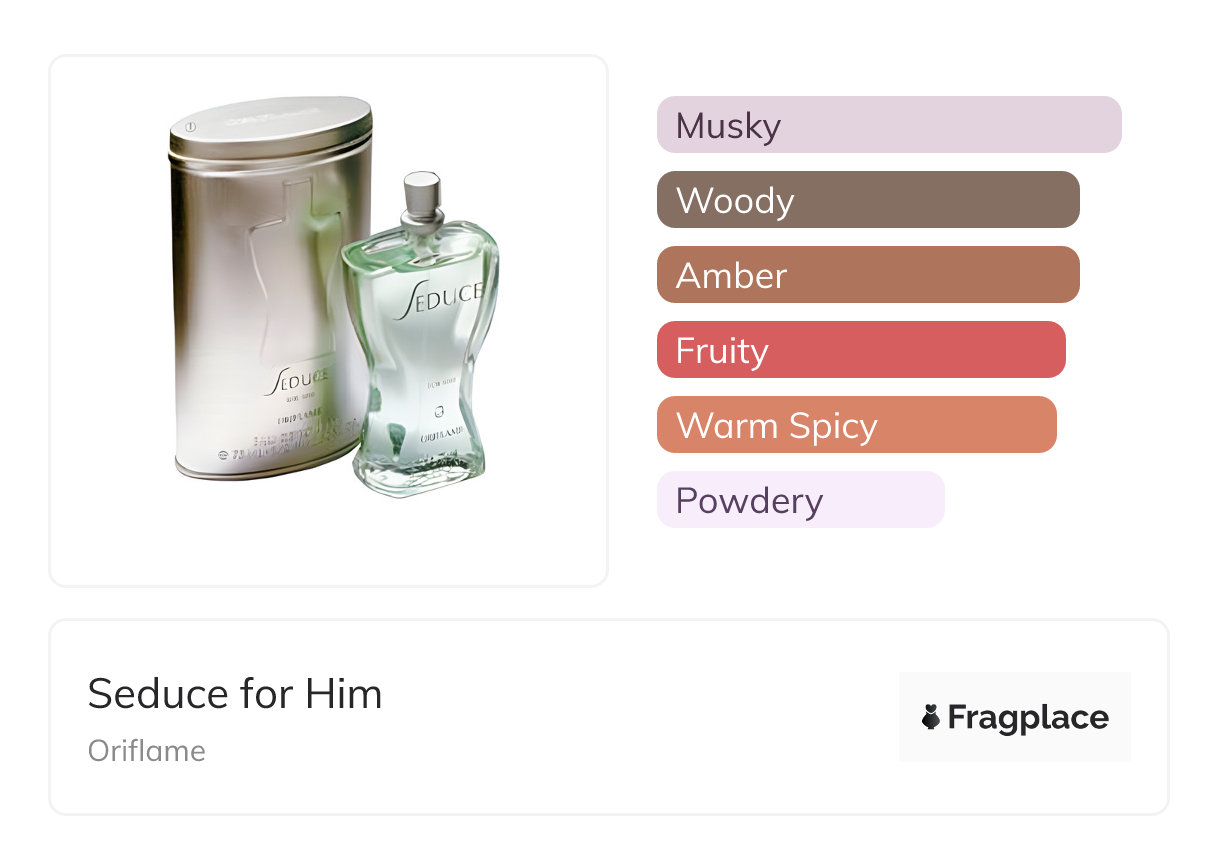Click the Fragplace wordmark text

pos(1028,717)
